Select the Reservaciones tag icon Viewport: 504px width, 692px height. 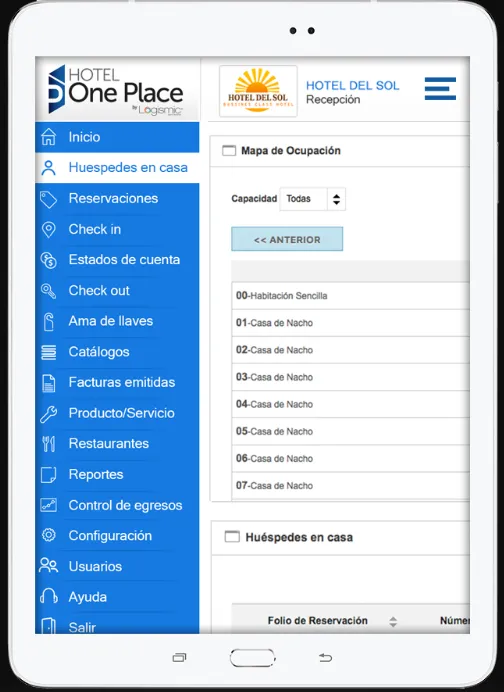point(49,199)
